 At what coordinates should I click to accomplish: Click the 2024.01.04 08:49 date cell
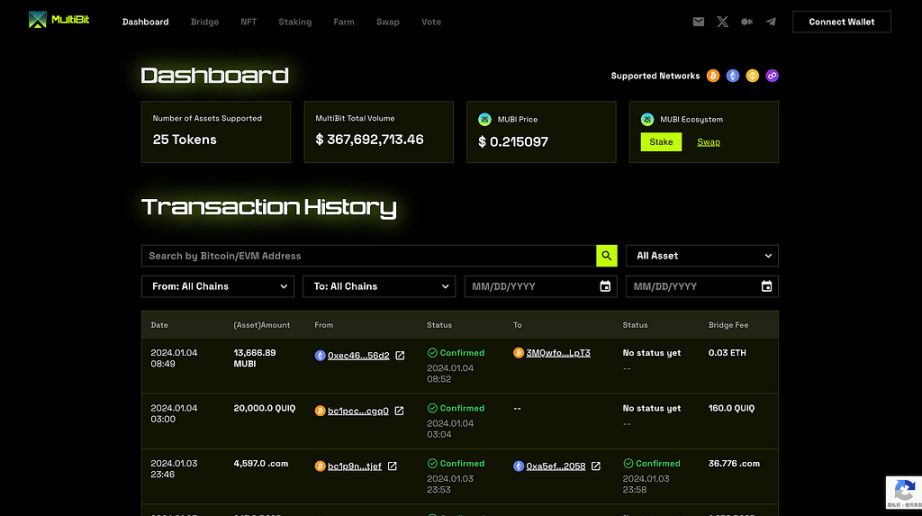[x=174, y=358]
